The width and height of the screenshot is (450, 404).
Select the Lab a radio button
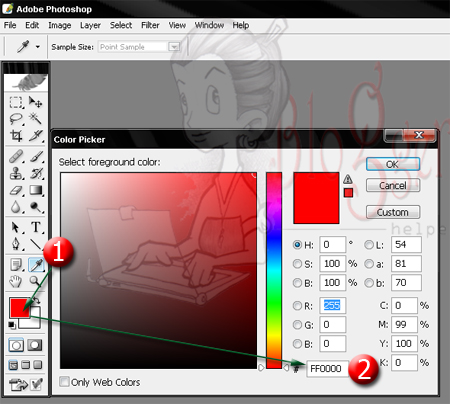click(x=369, y=264)
